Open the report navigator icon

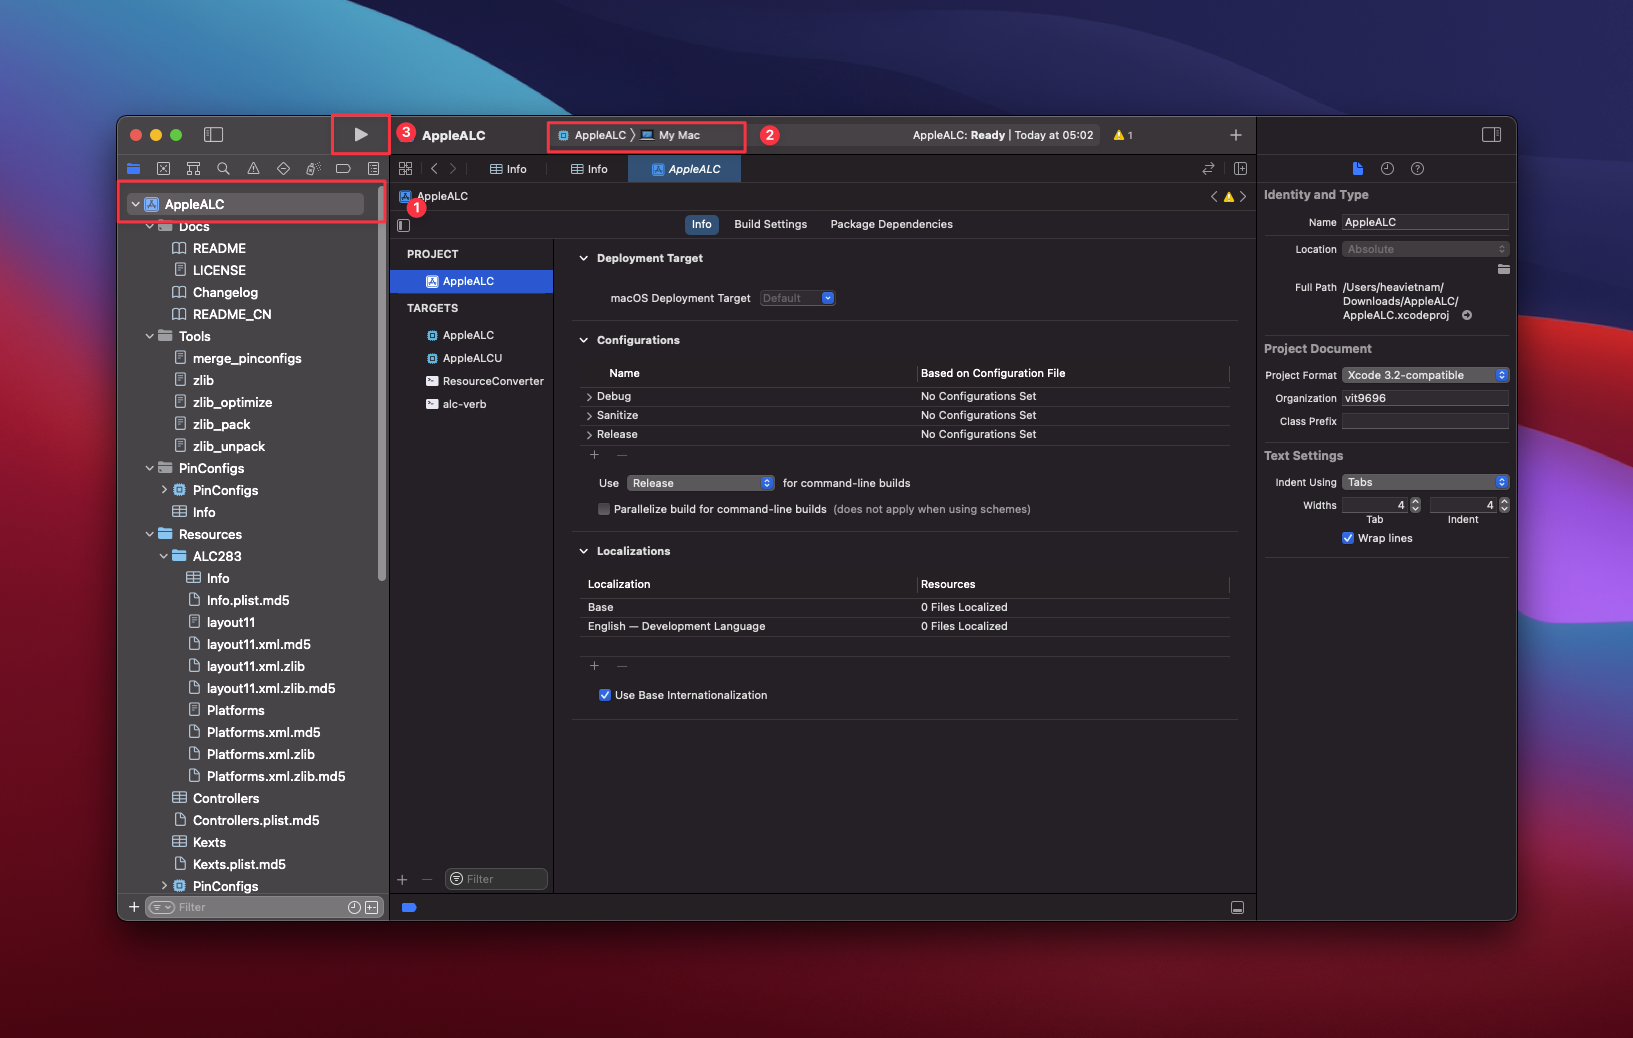tap(373, 168)
